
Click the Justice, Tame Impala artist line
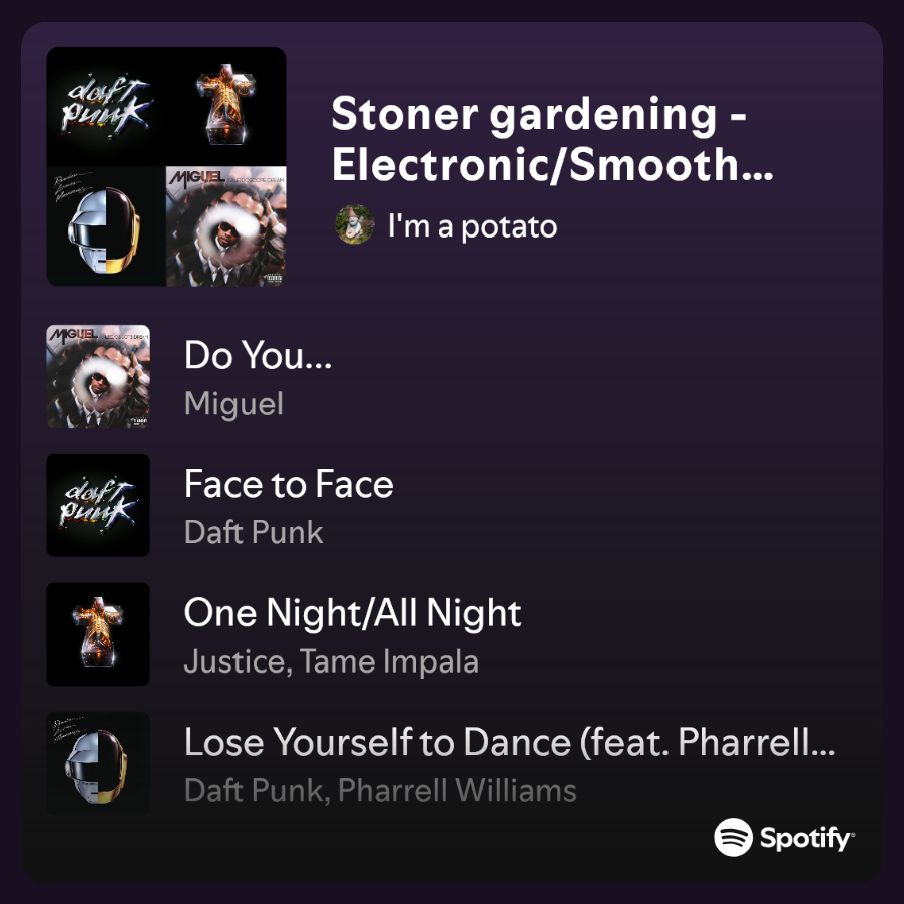tap(331, 661)
